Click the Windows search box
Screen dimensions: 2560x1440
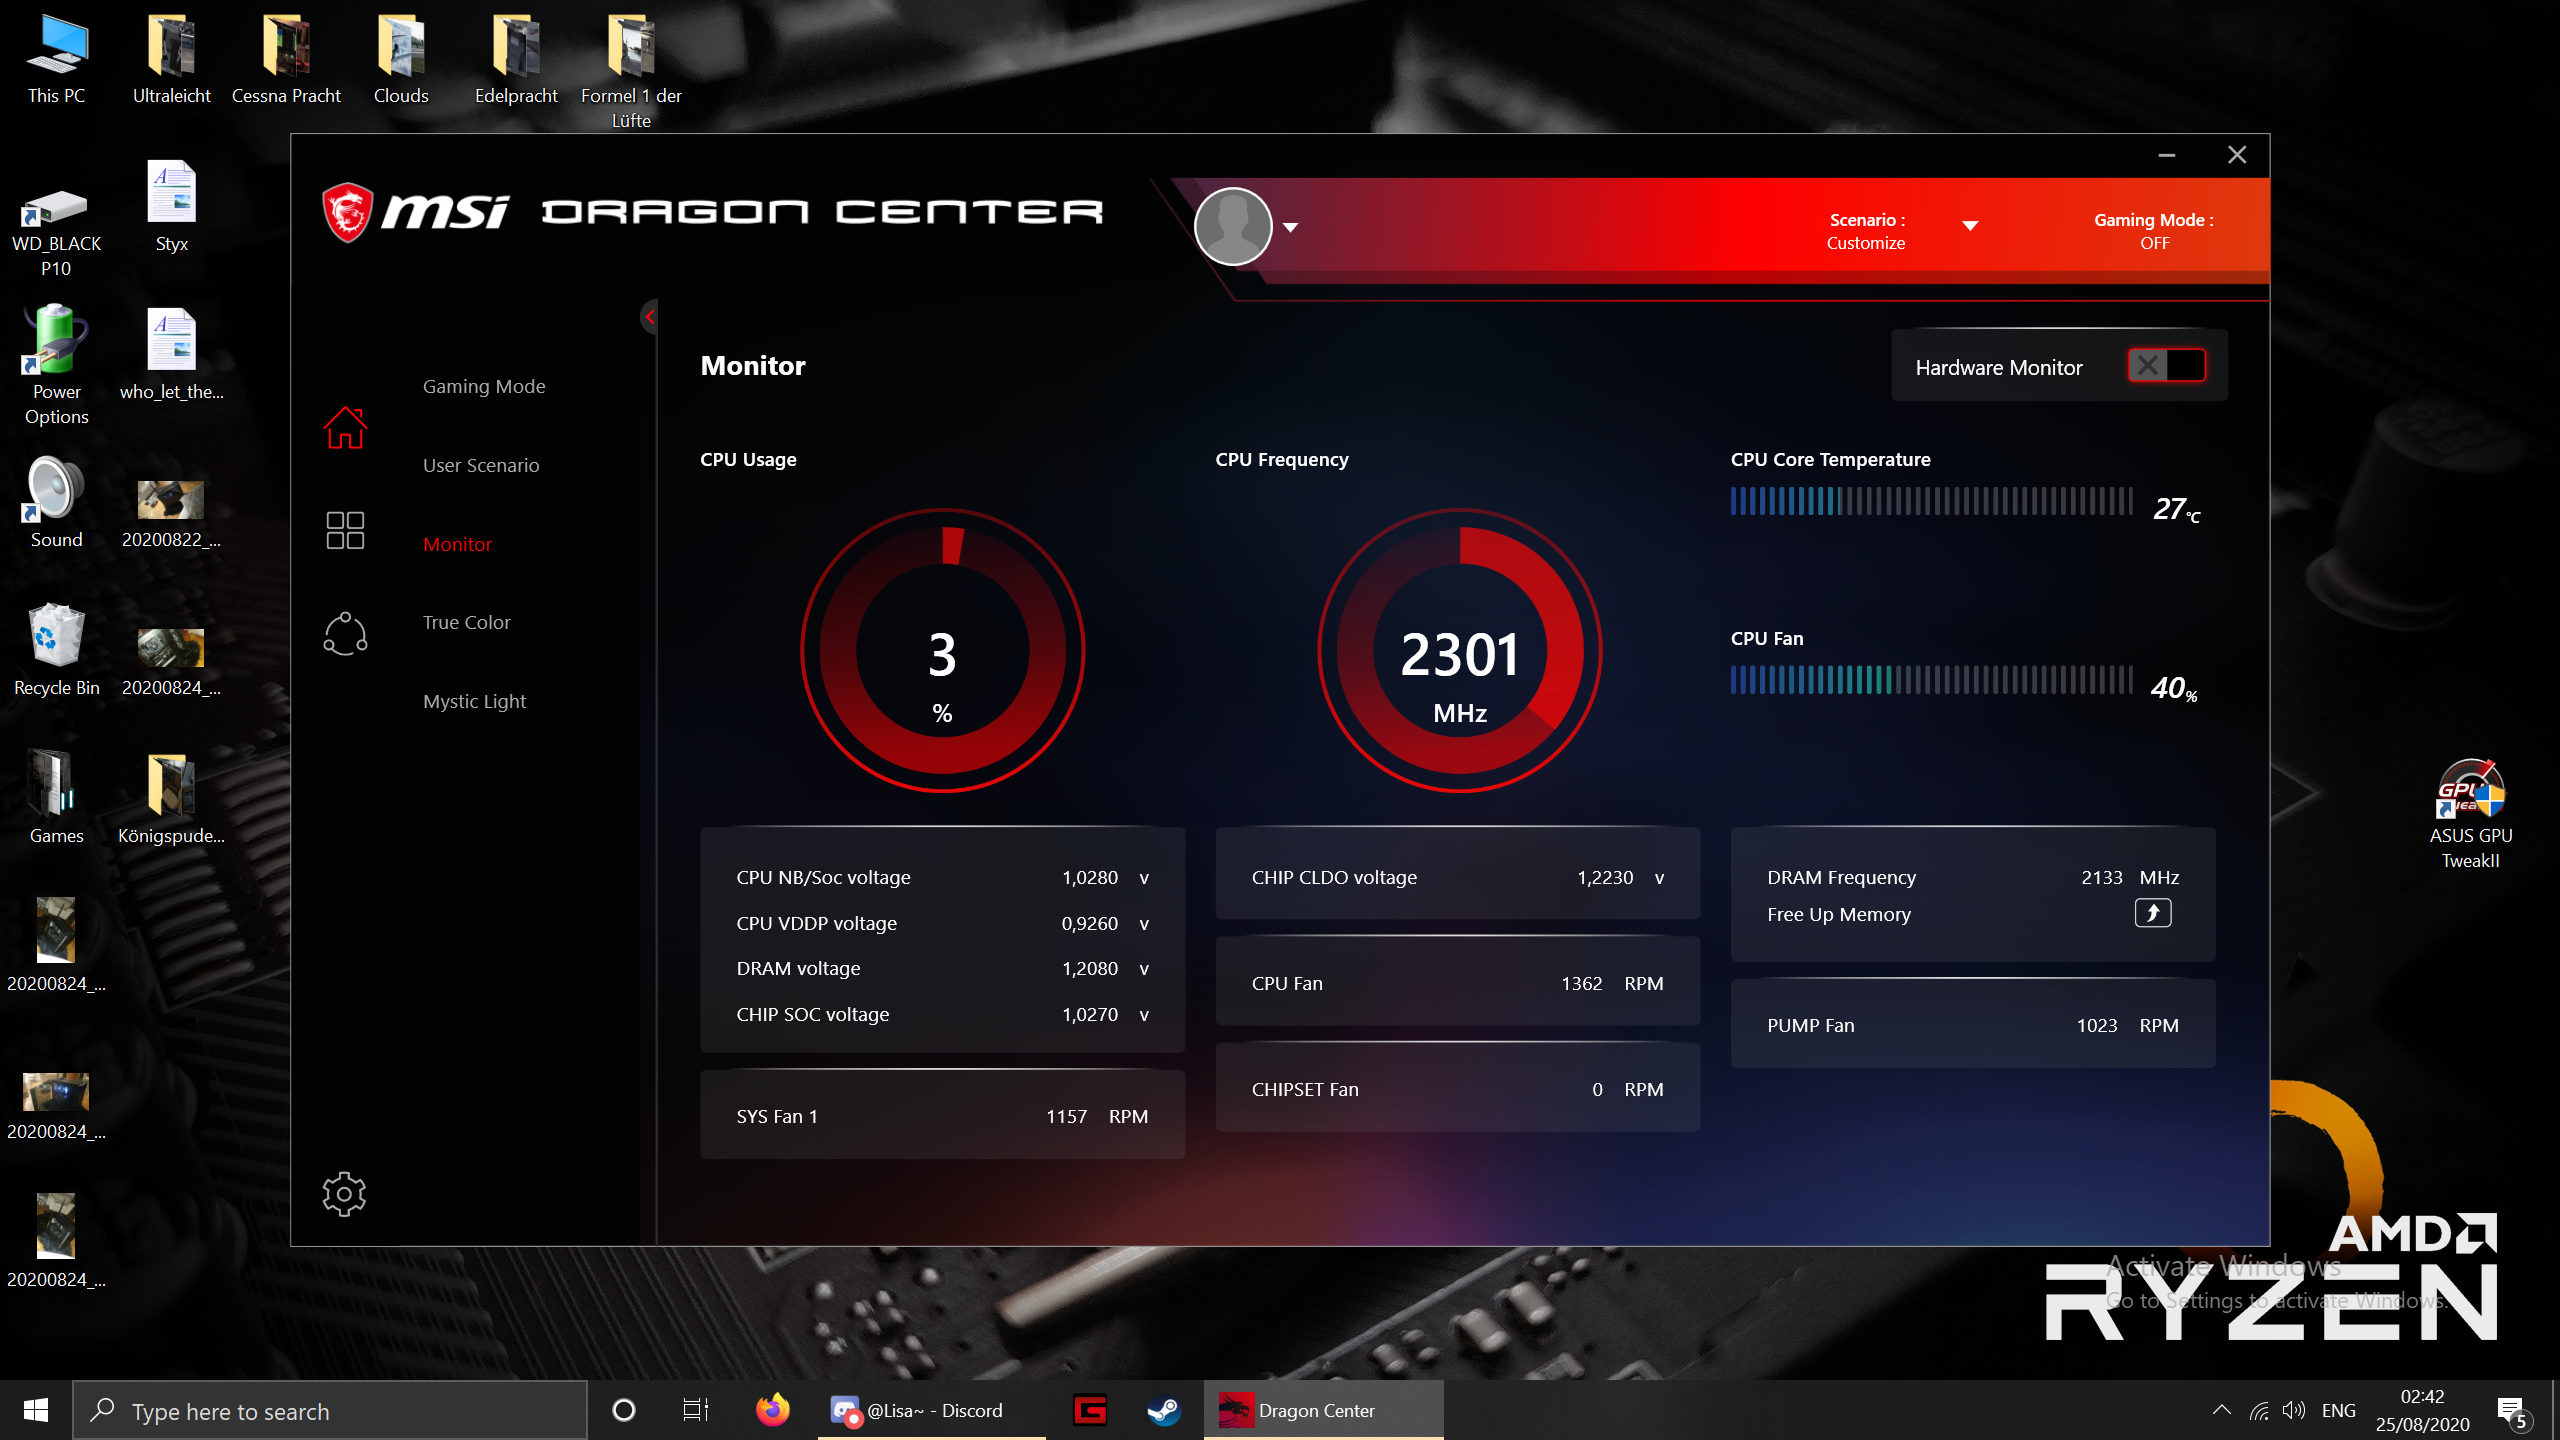[x=330, y=1411]
